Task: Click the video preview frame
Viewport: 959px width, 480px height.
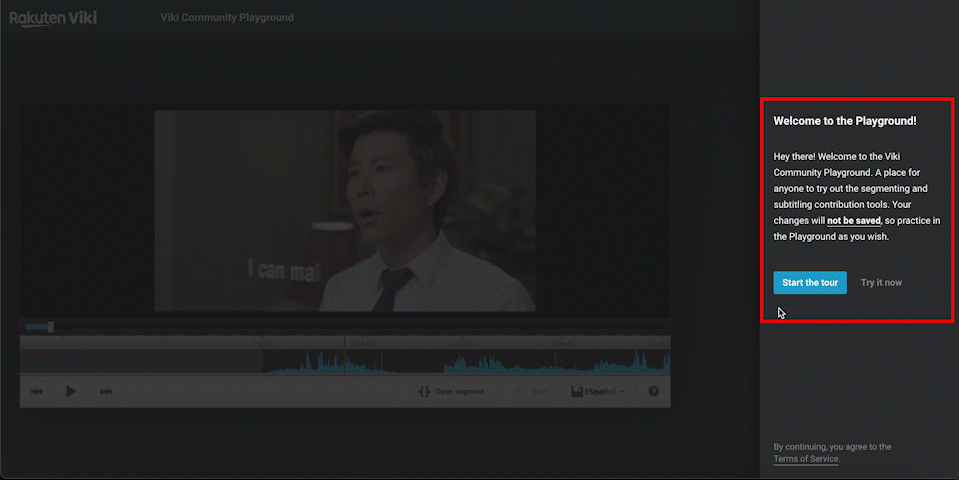Action: click(345, 210)
